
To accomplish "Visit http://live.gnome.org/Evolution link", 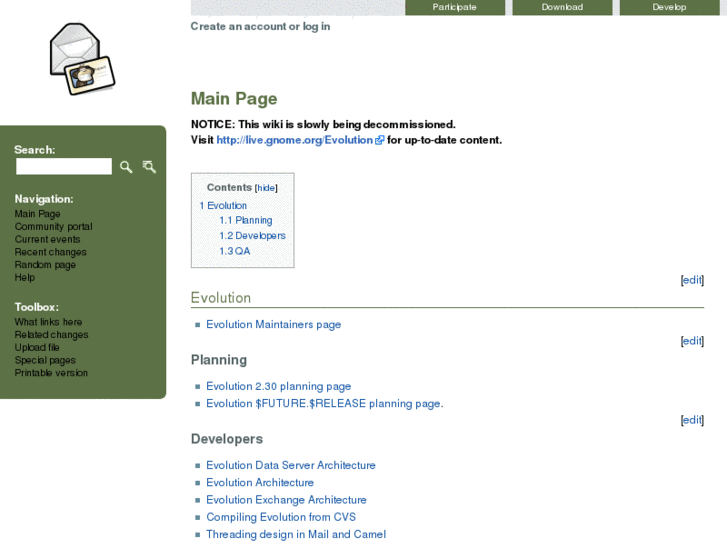I will click(x=295, y=140).
